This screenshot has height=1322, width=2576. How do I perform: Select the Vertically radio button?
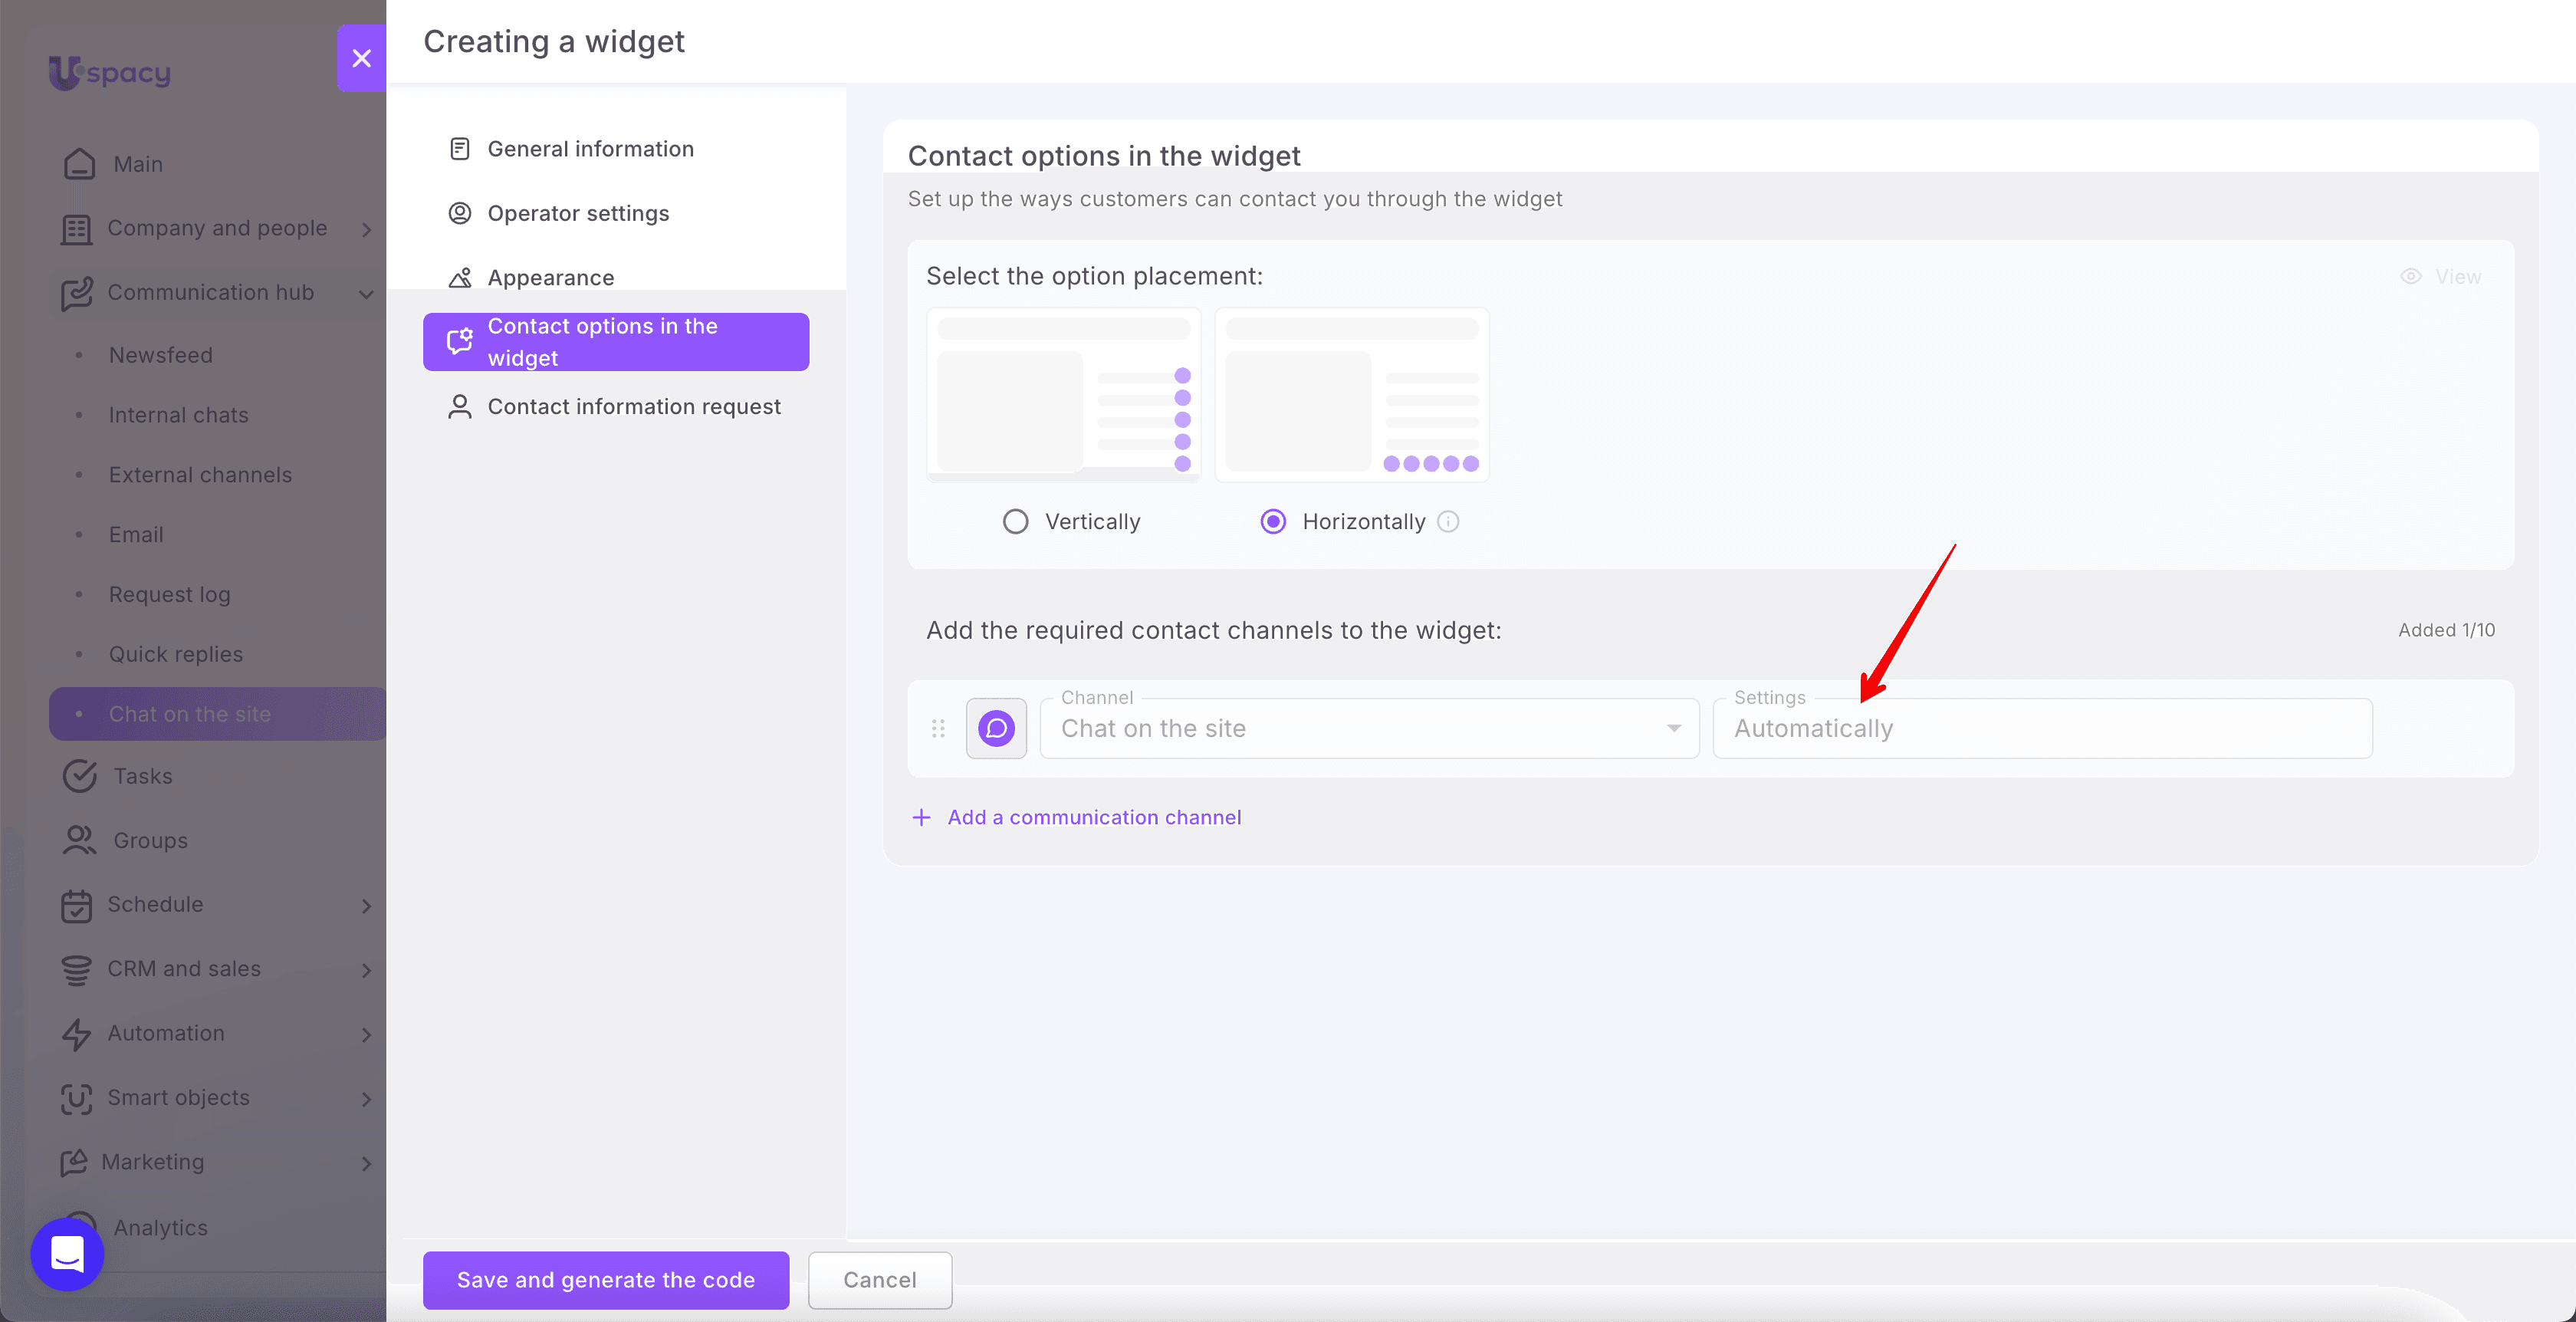click(x=1015, y=521)
